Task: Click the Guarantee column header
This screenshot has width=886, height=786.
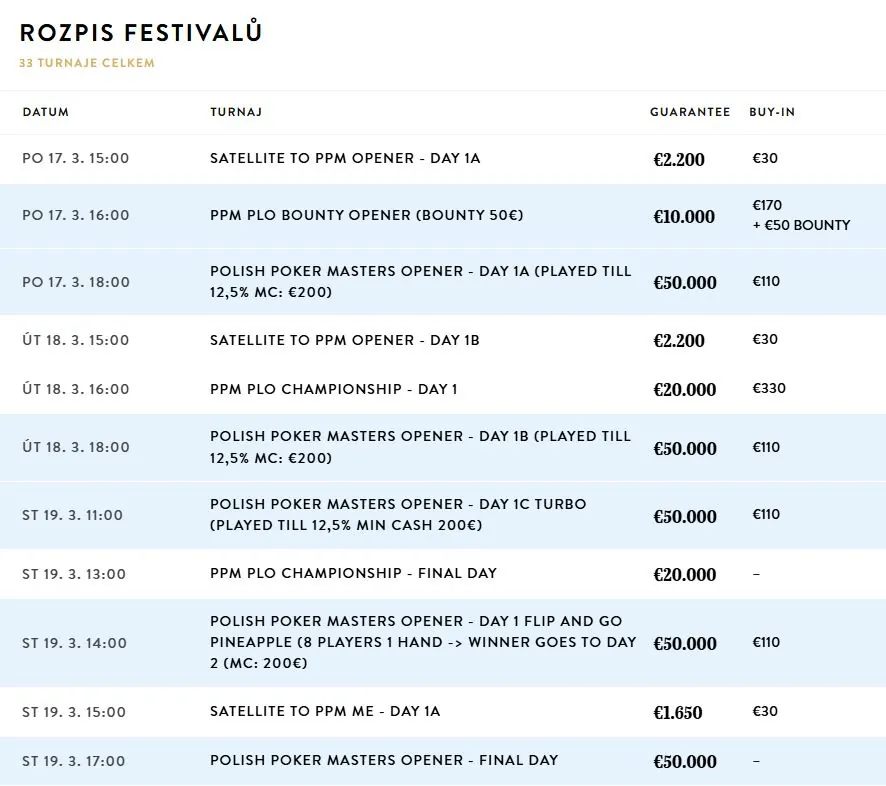Action: tap(690, 112)
